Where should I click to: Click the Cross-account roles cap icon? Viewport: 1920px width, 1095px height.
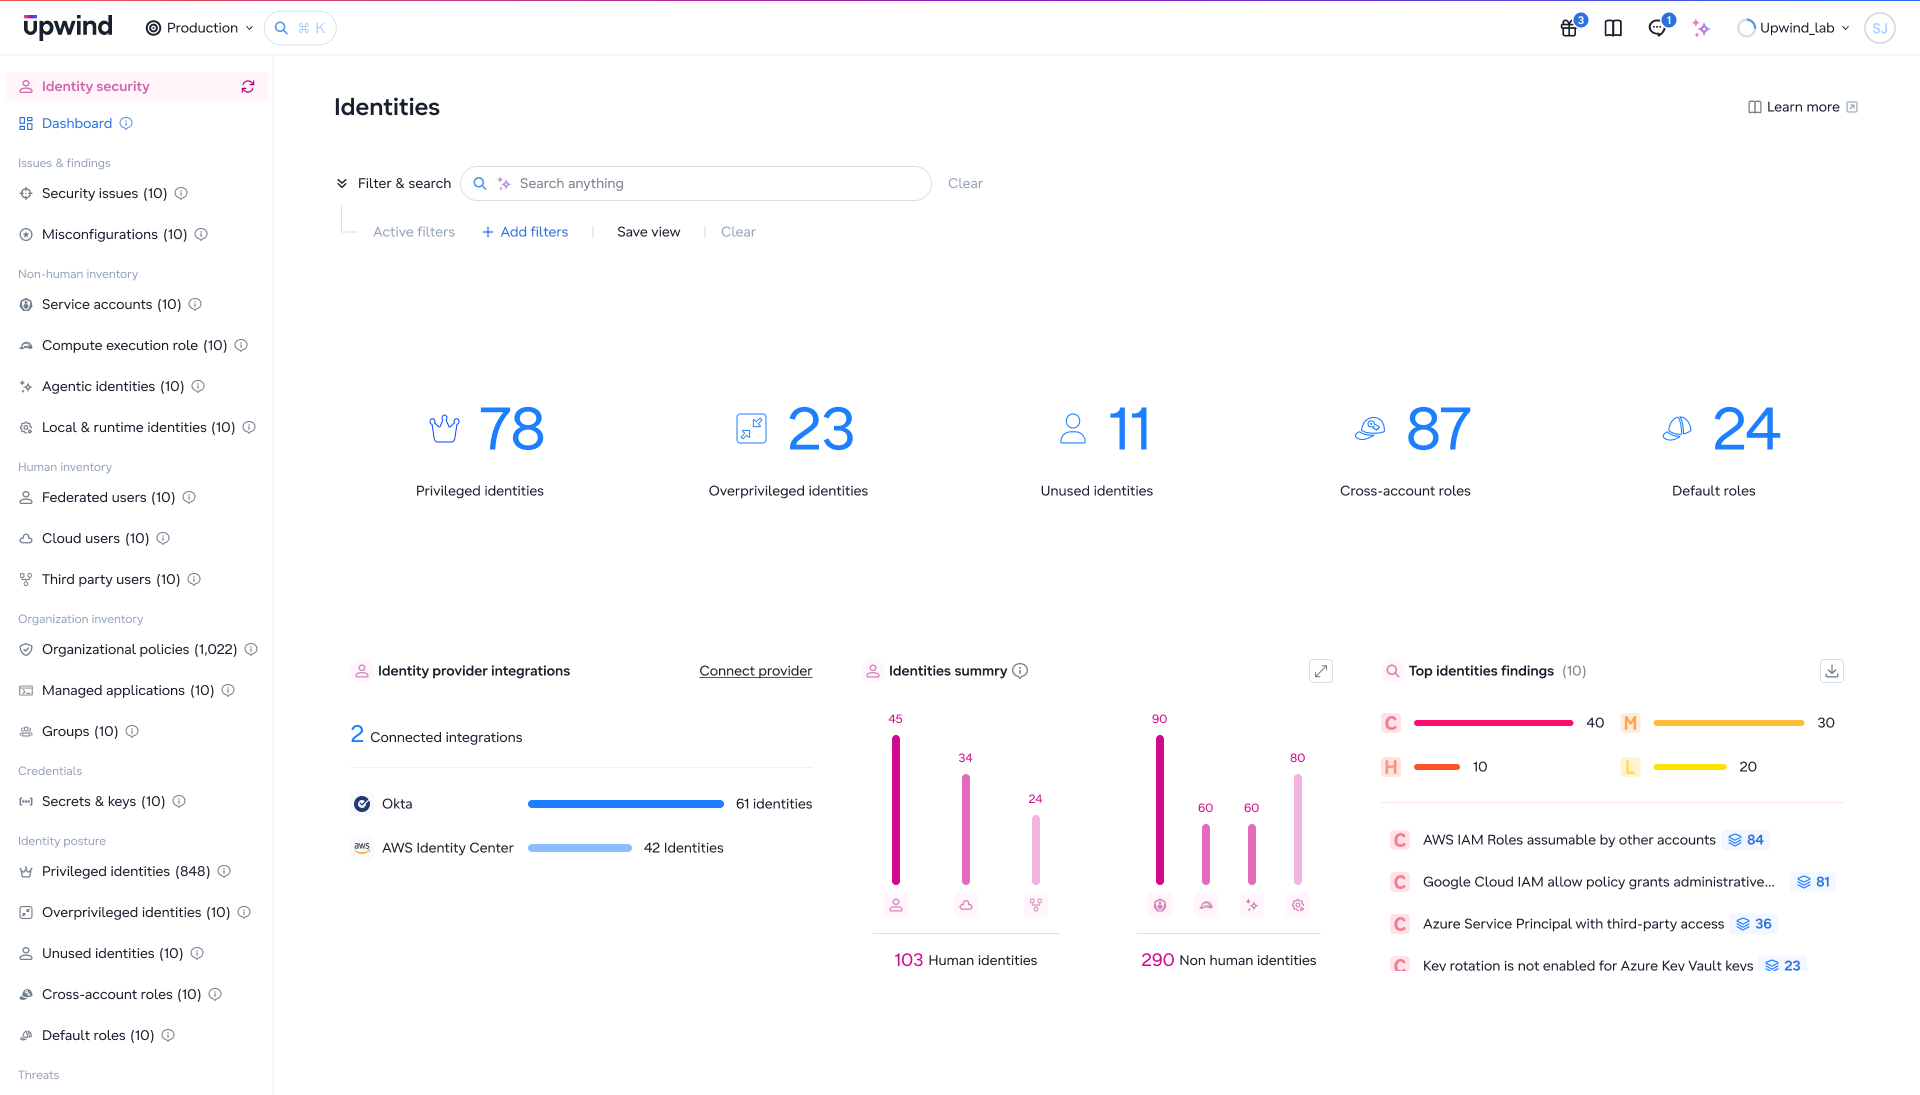tap(1370, 429)
